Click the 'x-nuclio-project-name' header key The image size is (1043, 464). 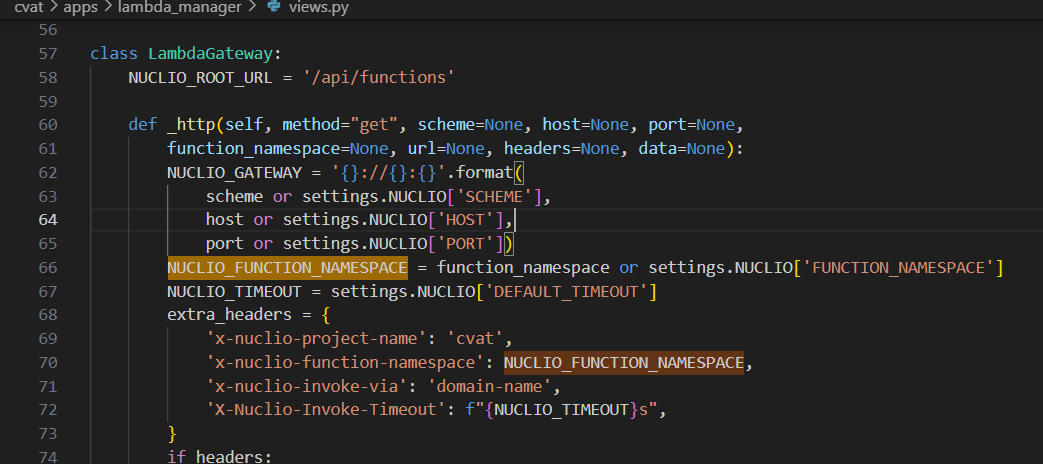pos(316,339)
